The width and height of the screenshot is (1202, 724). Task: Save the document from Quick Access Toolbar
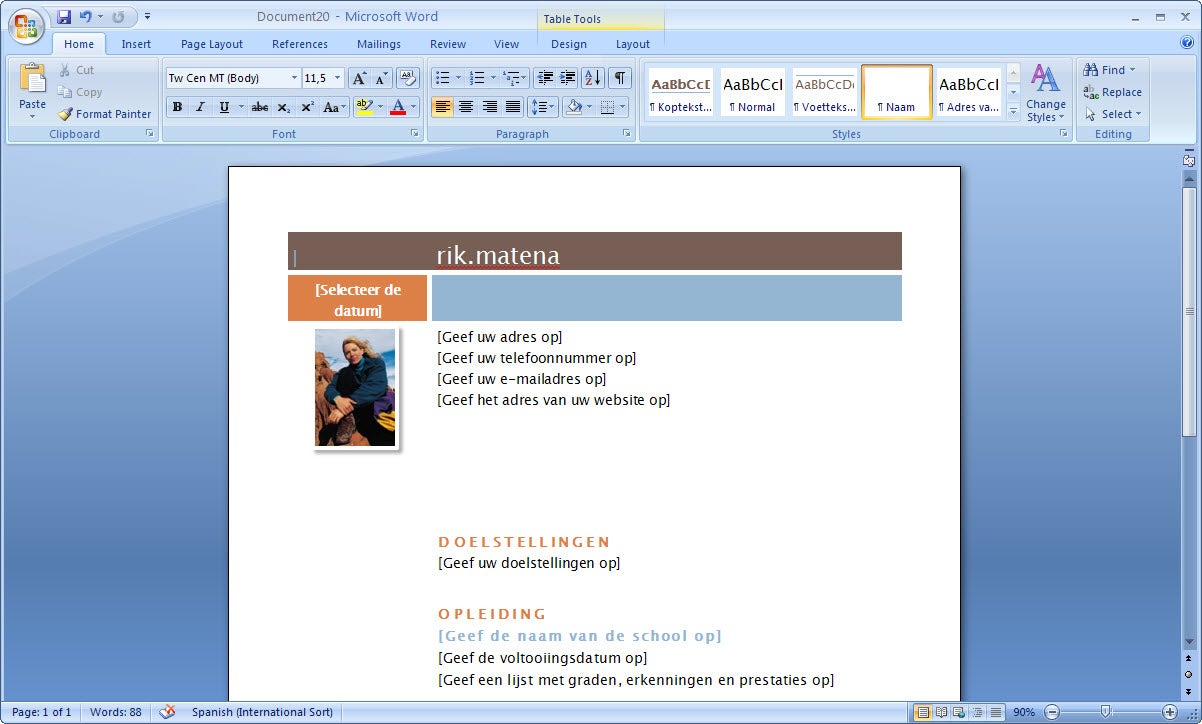(x=64, y=17)
